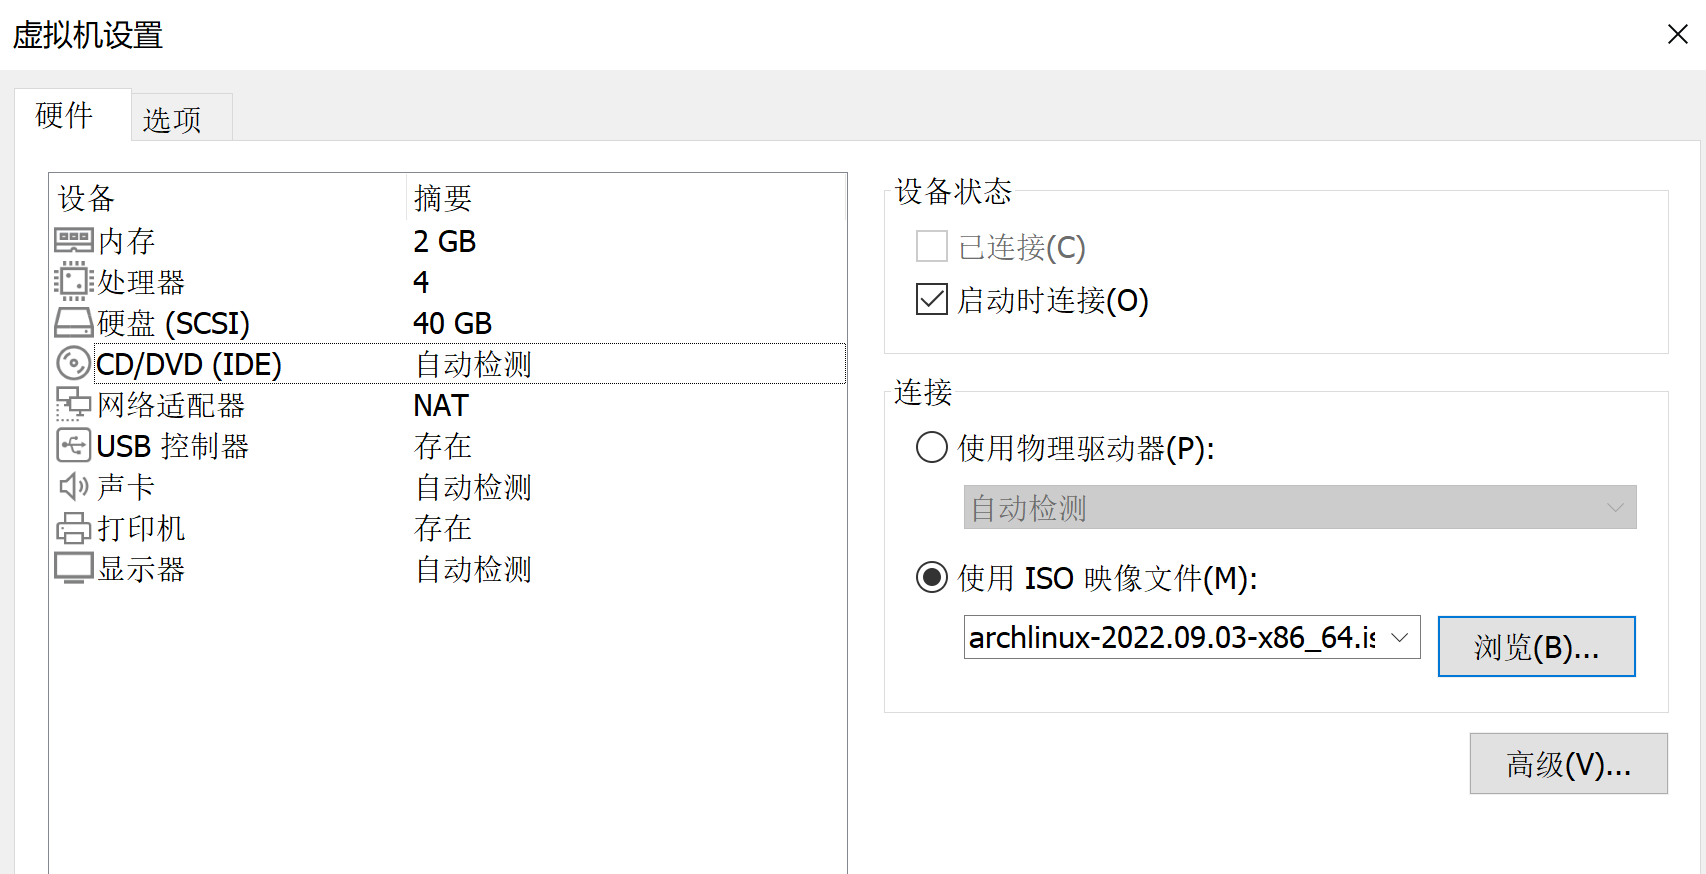Toggle the 已连接 checkbox
This screenshot has height=874, width=1706.
(x=932, y=246)
